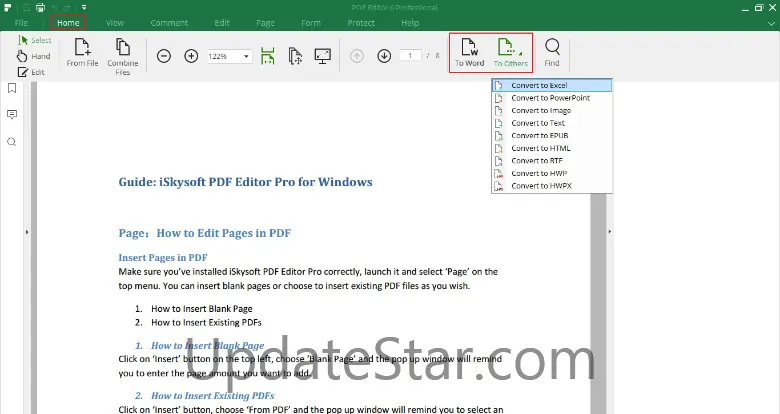Screen dimensions: 780x414
Task: Choose the Edit tool under Hand
Action: [31, 72]
